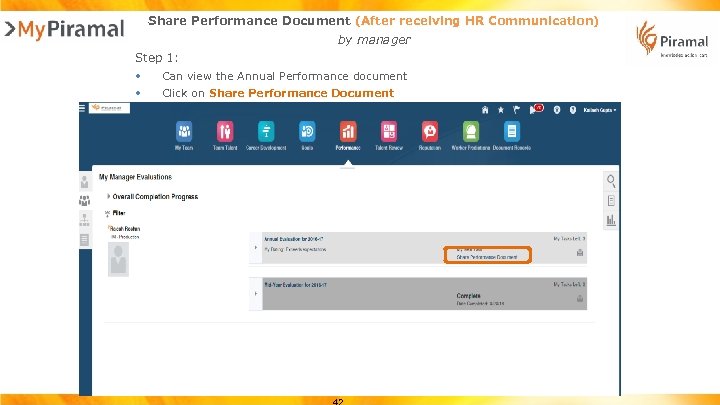Click My Tasks Left in Mid-Year Evaluation row
Image resolution: width=720 pixels, height=405 pixels.
pyautogui.click(x=569, y=285)
